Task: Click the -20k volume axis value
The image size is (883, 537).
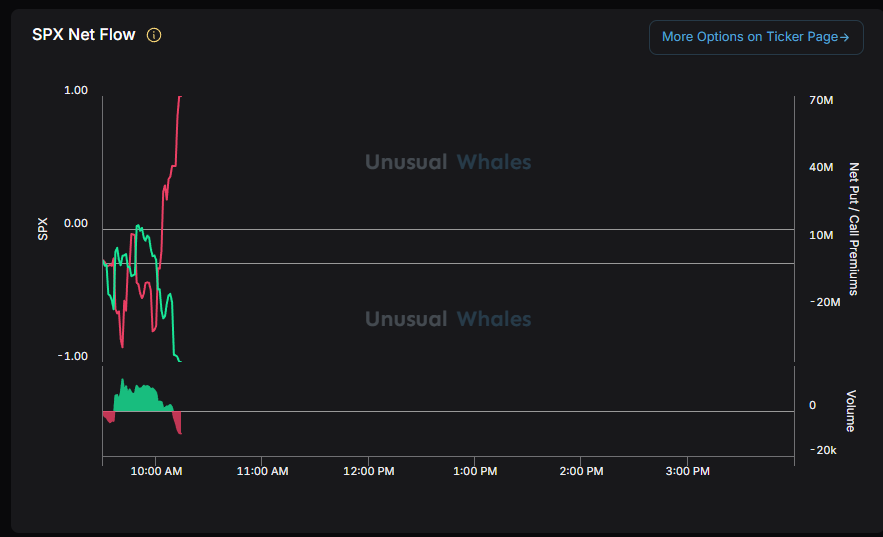Action: coord(823,450)
